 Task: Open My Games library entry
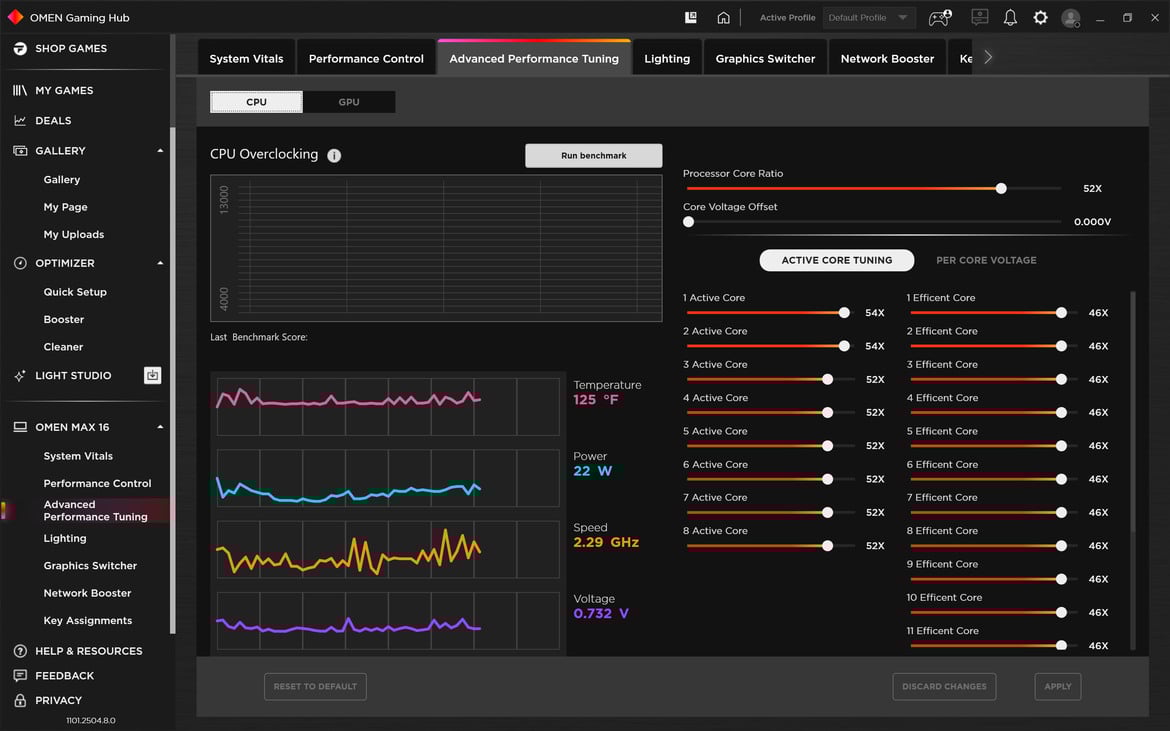(x=64, y=90)
